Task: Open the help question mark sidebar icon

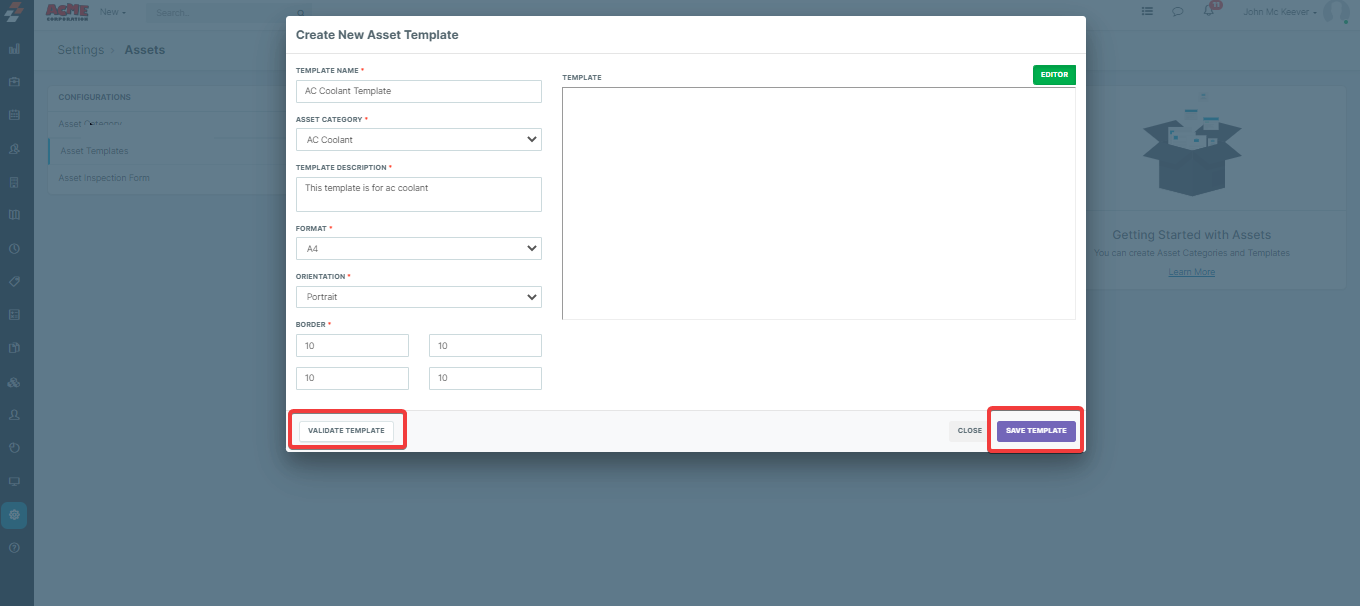Action: click(x=14, y=548)
